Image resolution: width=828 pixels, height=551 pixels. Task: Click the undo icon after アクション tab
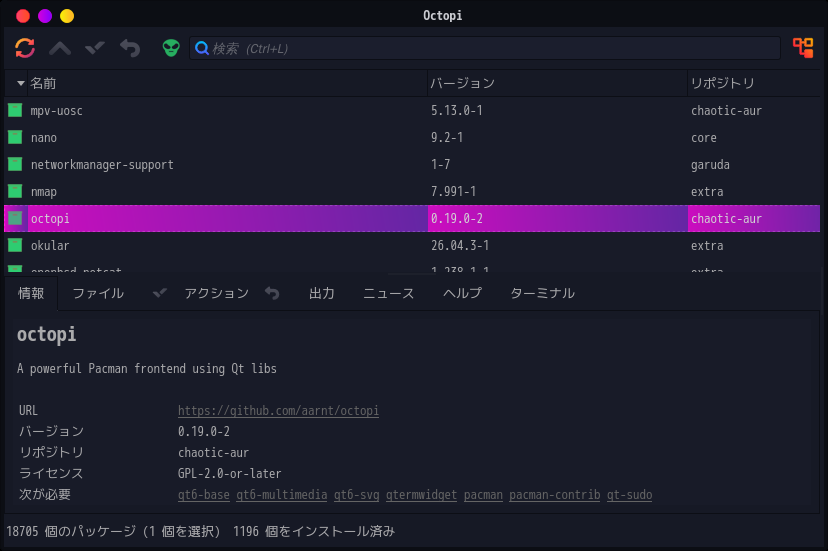tap(272, 293)
